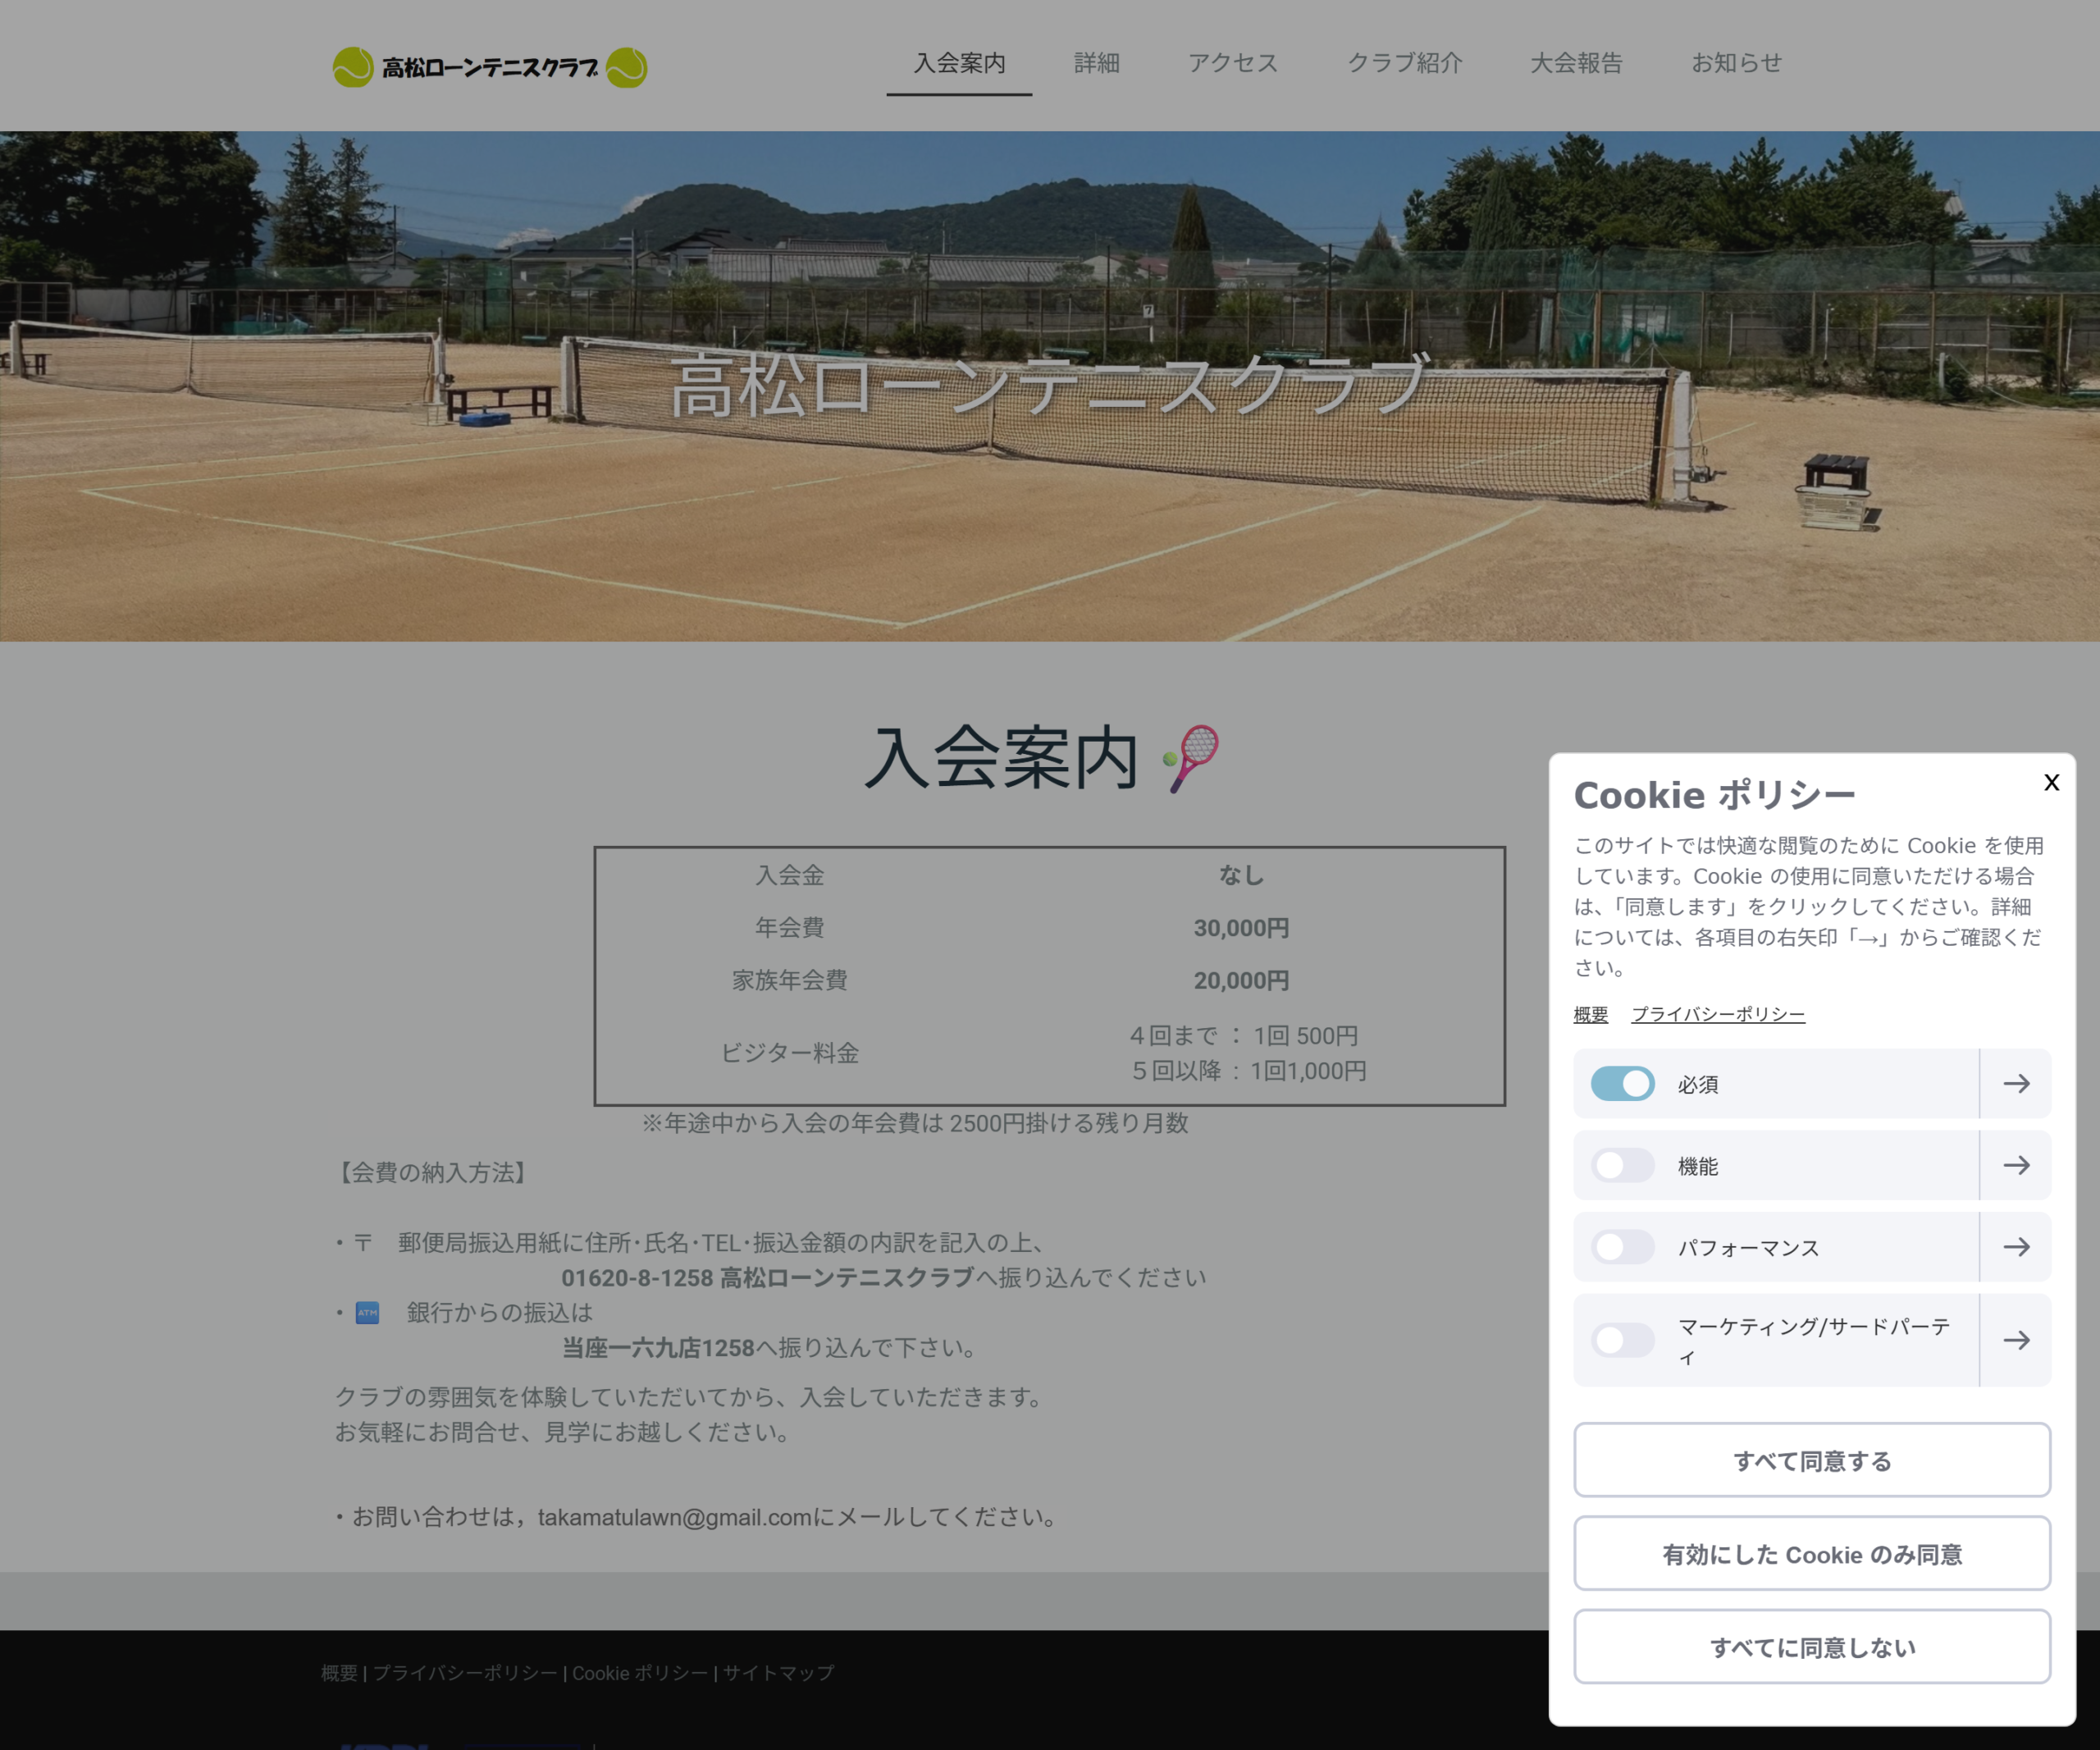Click the ビジター料金 table label
Image resolution: width=2100 pixels, height=1750 pixels.
point(789,1052)
